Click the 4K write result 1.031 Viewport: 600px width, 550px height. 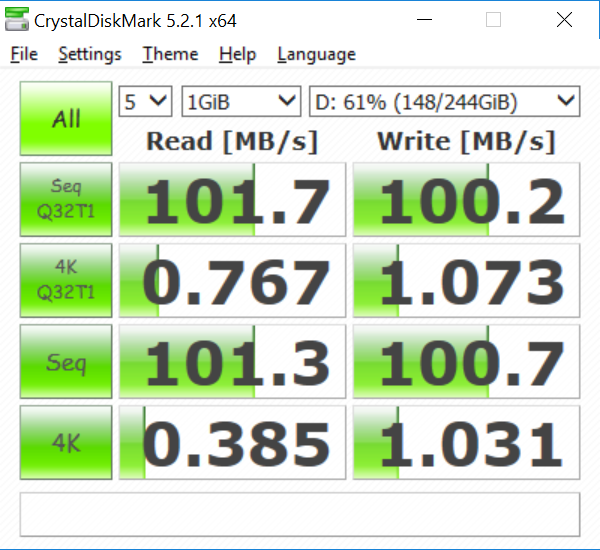(466, 443)
